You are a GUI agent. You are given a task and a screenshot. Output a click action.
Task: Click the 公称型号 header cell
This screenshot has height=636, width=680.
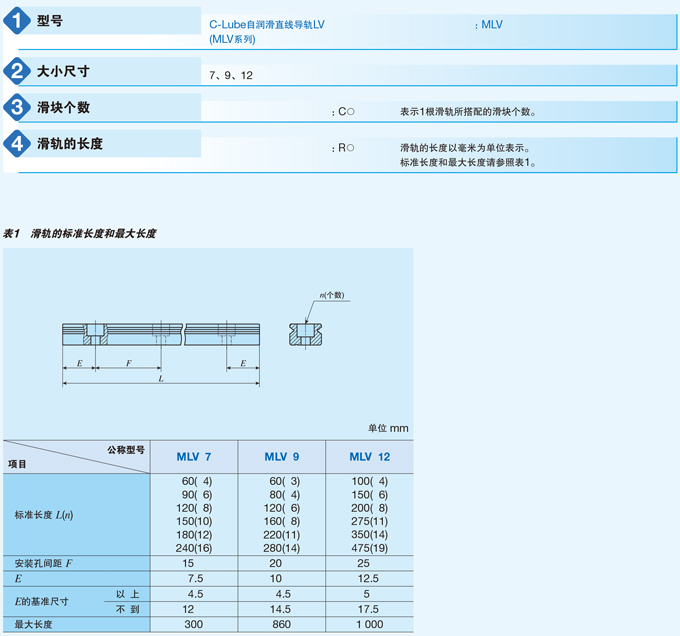tap(126, 450)
